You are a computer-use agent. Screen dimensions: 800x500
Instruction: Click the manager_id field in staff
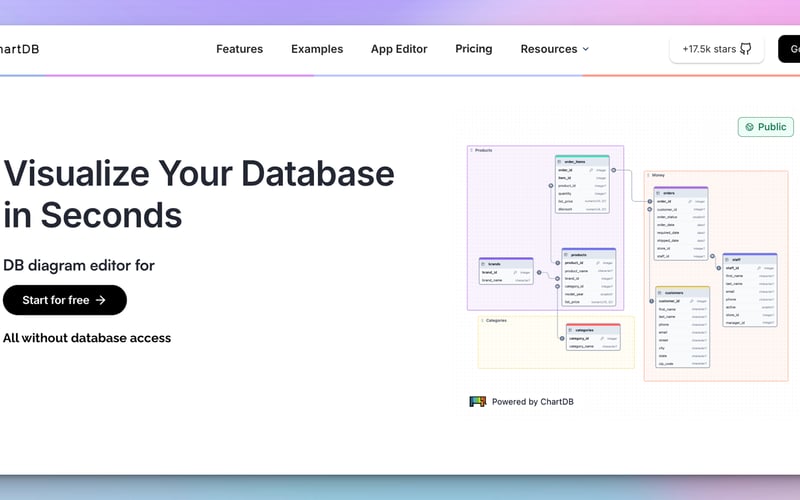(x=749, y=322)
